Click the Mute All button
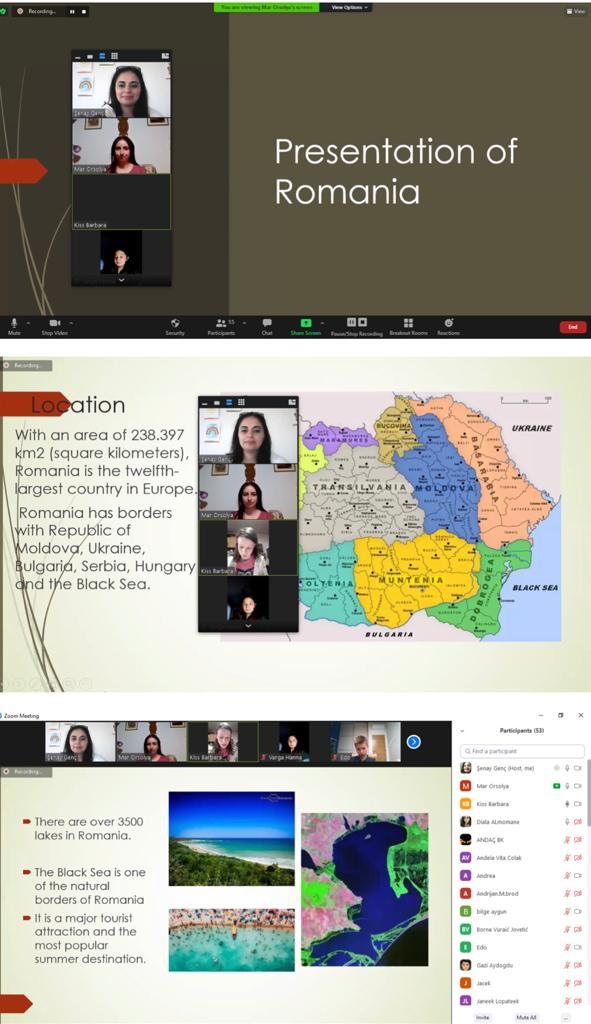Image resolution: width=591 pixels, height=1024 pixels. [x=526, y=1017]
